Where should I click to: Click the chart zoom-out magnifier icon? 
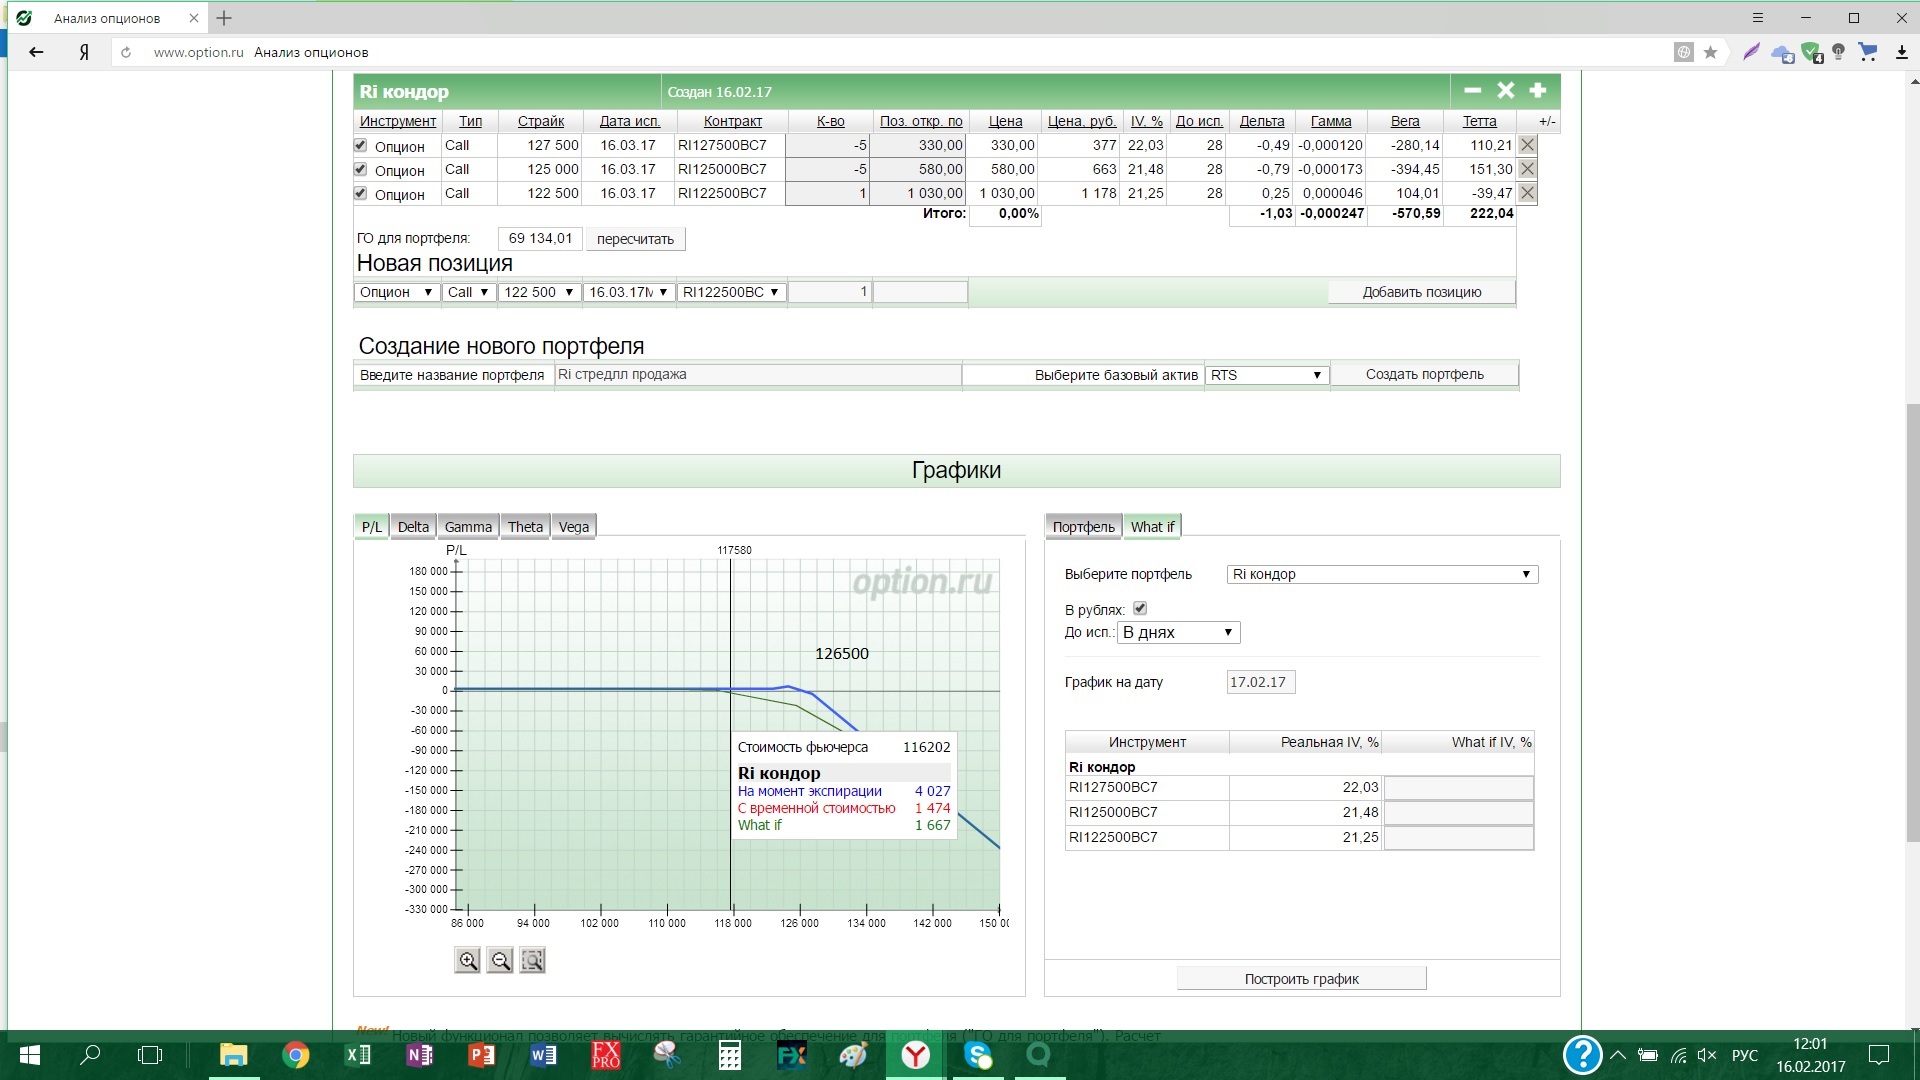500,961
